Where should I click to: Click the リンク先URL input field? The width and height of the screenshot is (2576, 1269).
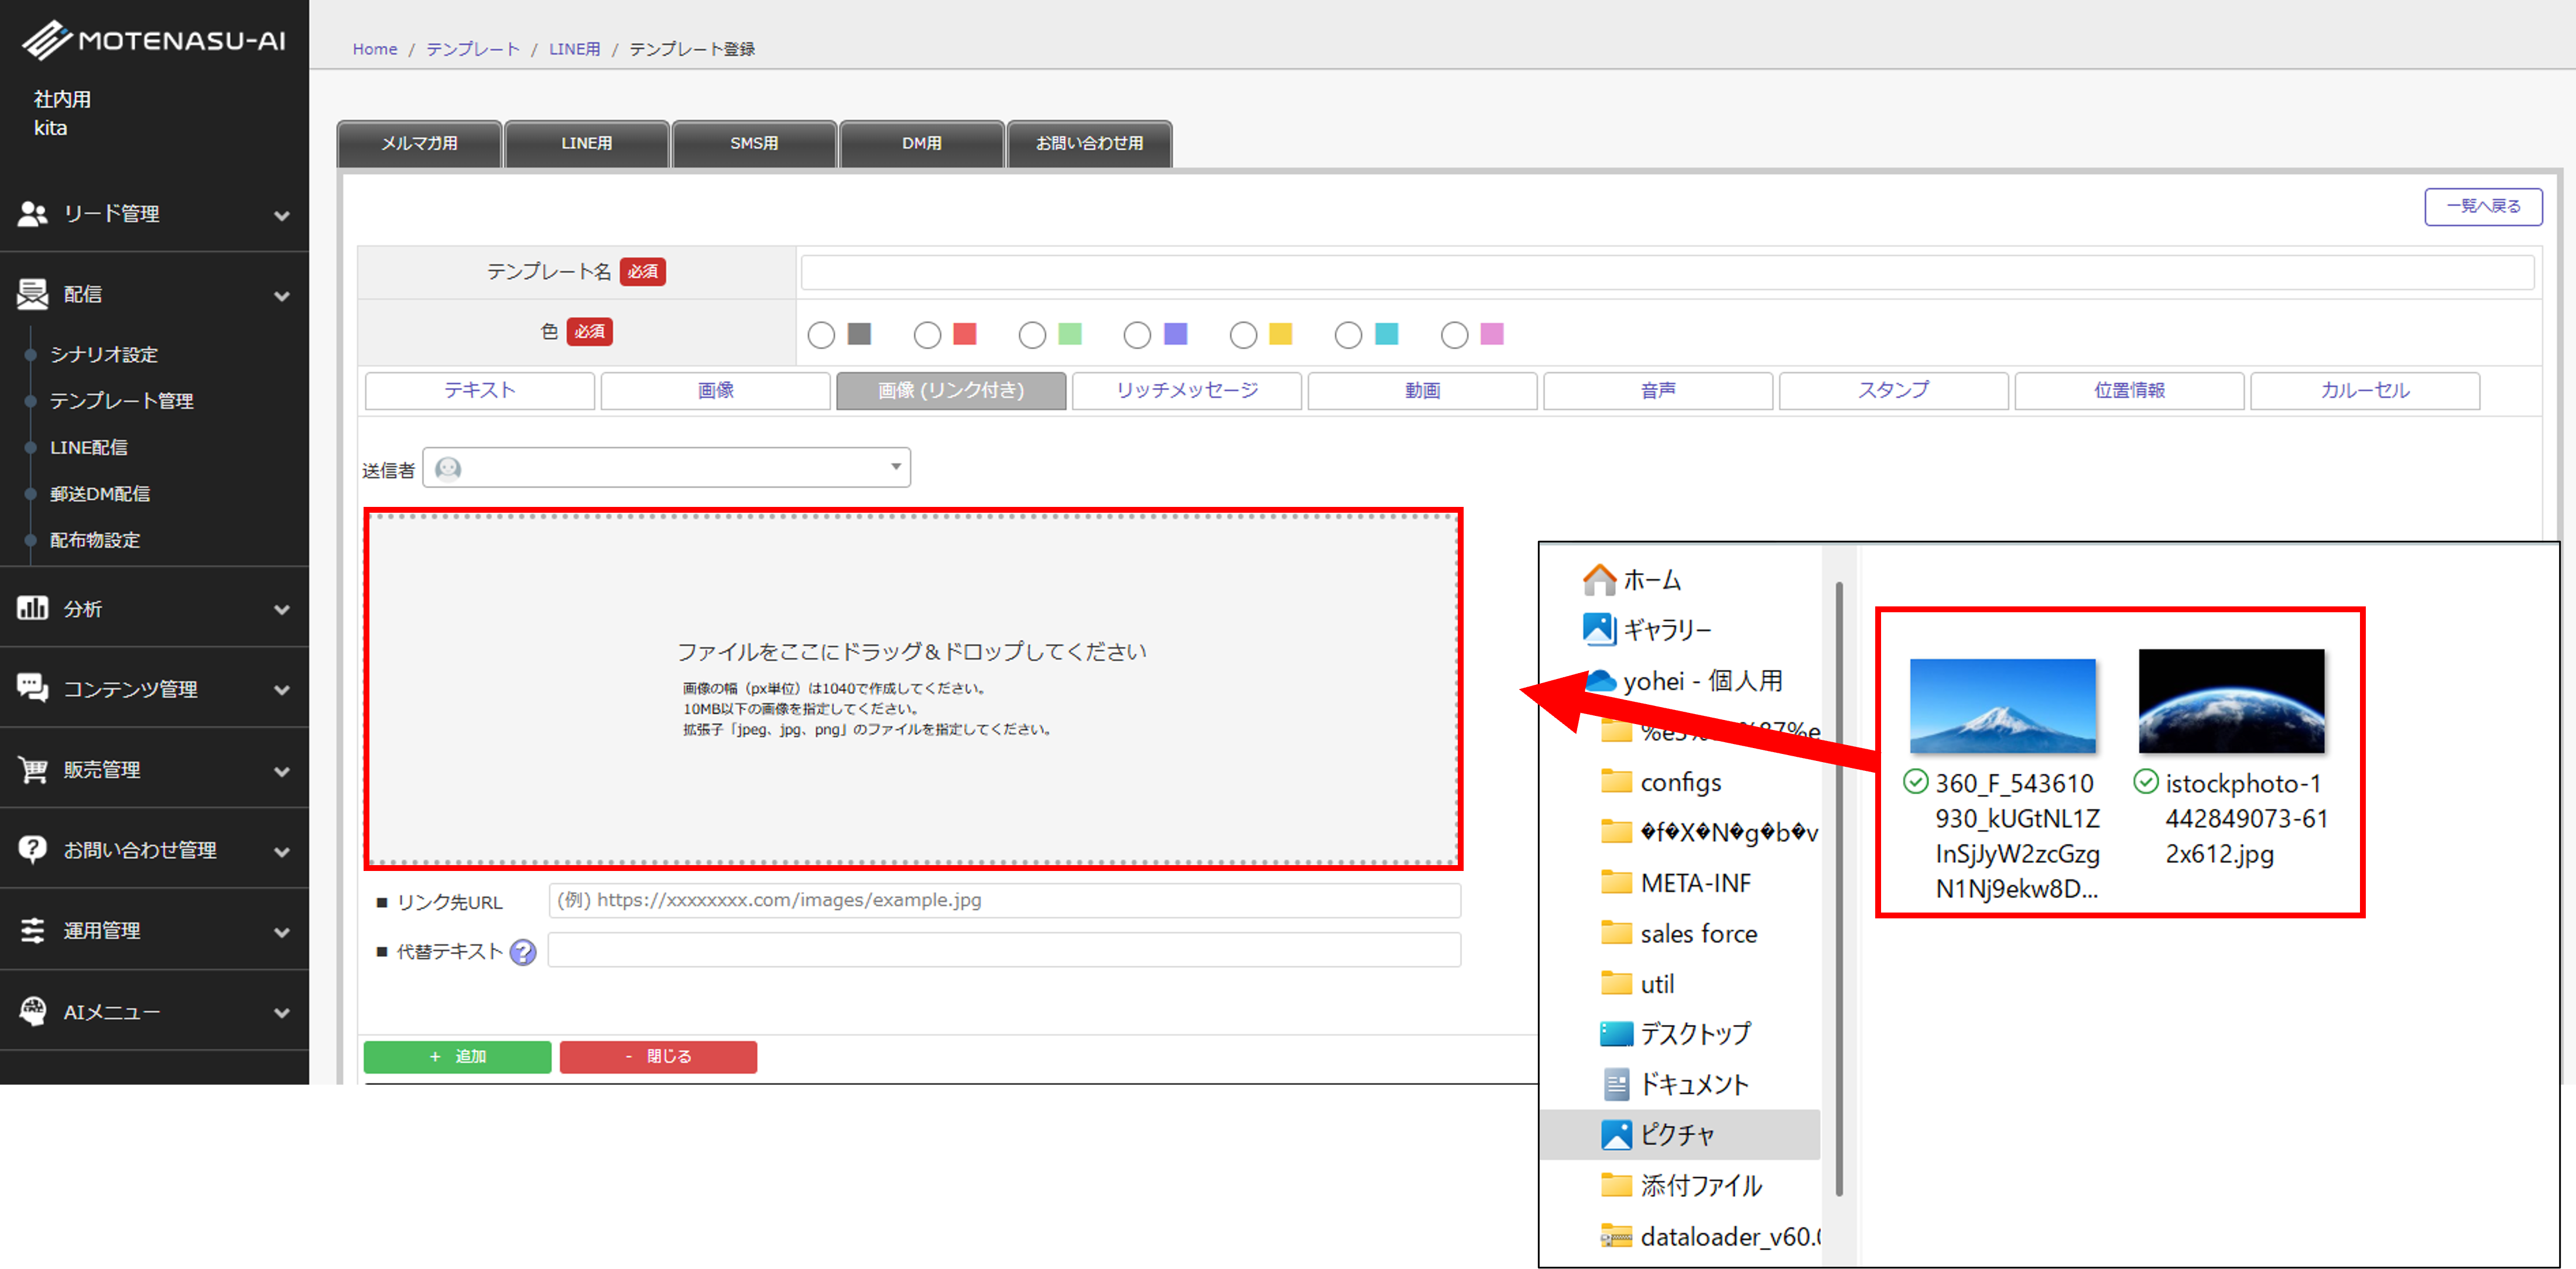click(x=1004, y=900)
